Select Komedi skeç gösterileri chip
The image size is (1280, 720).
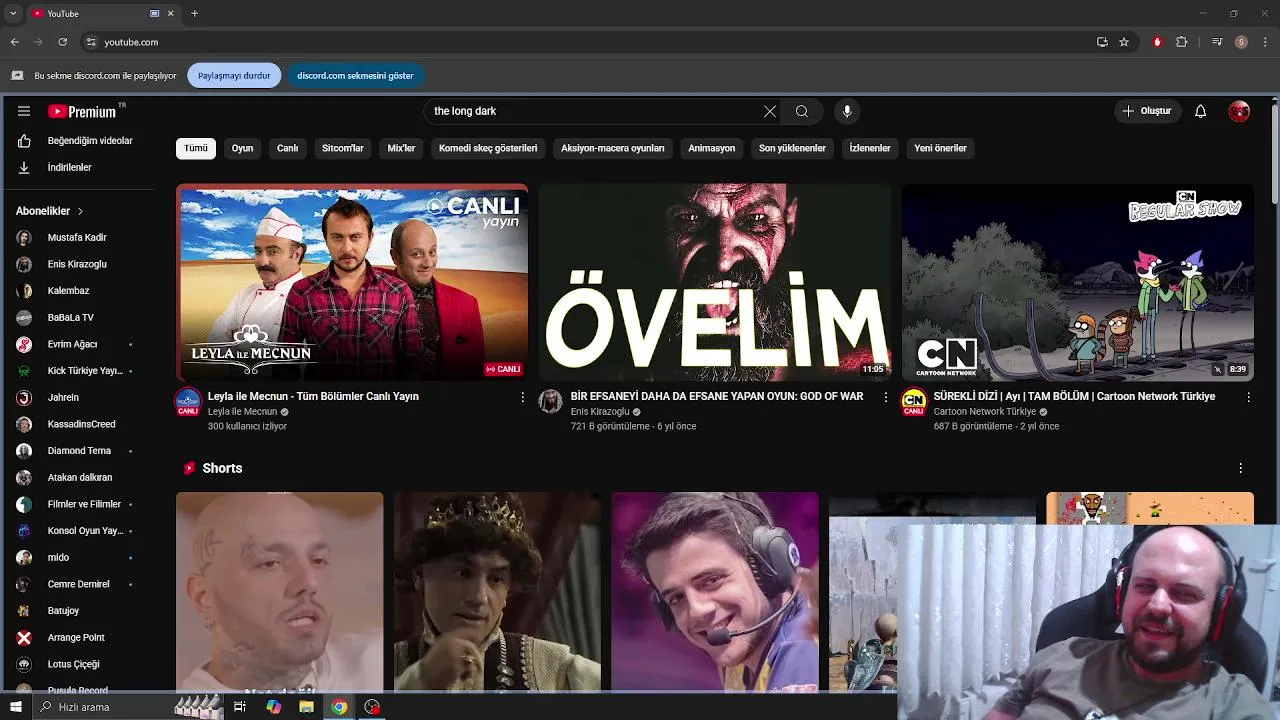[488, 148]
